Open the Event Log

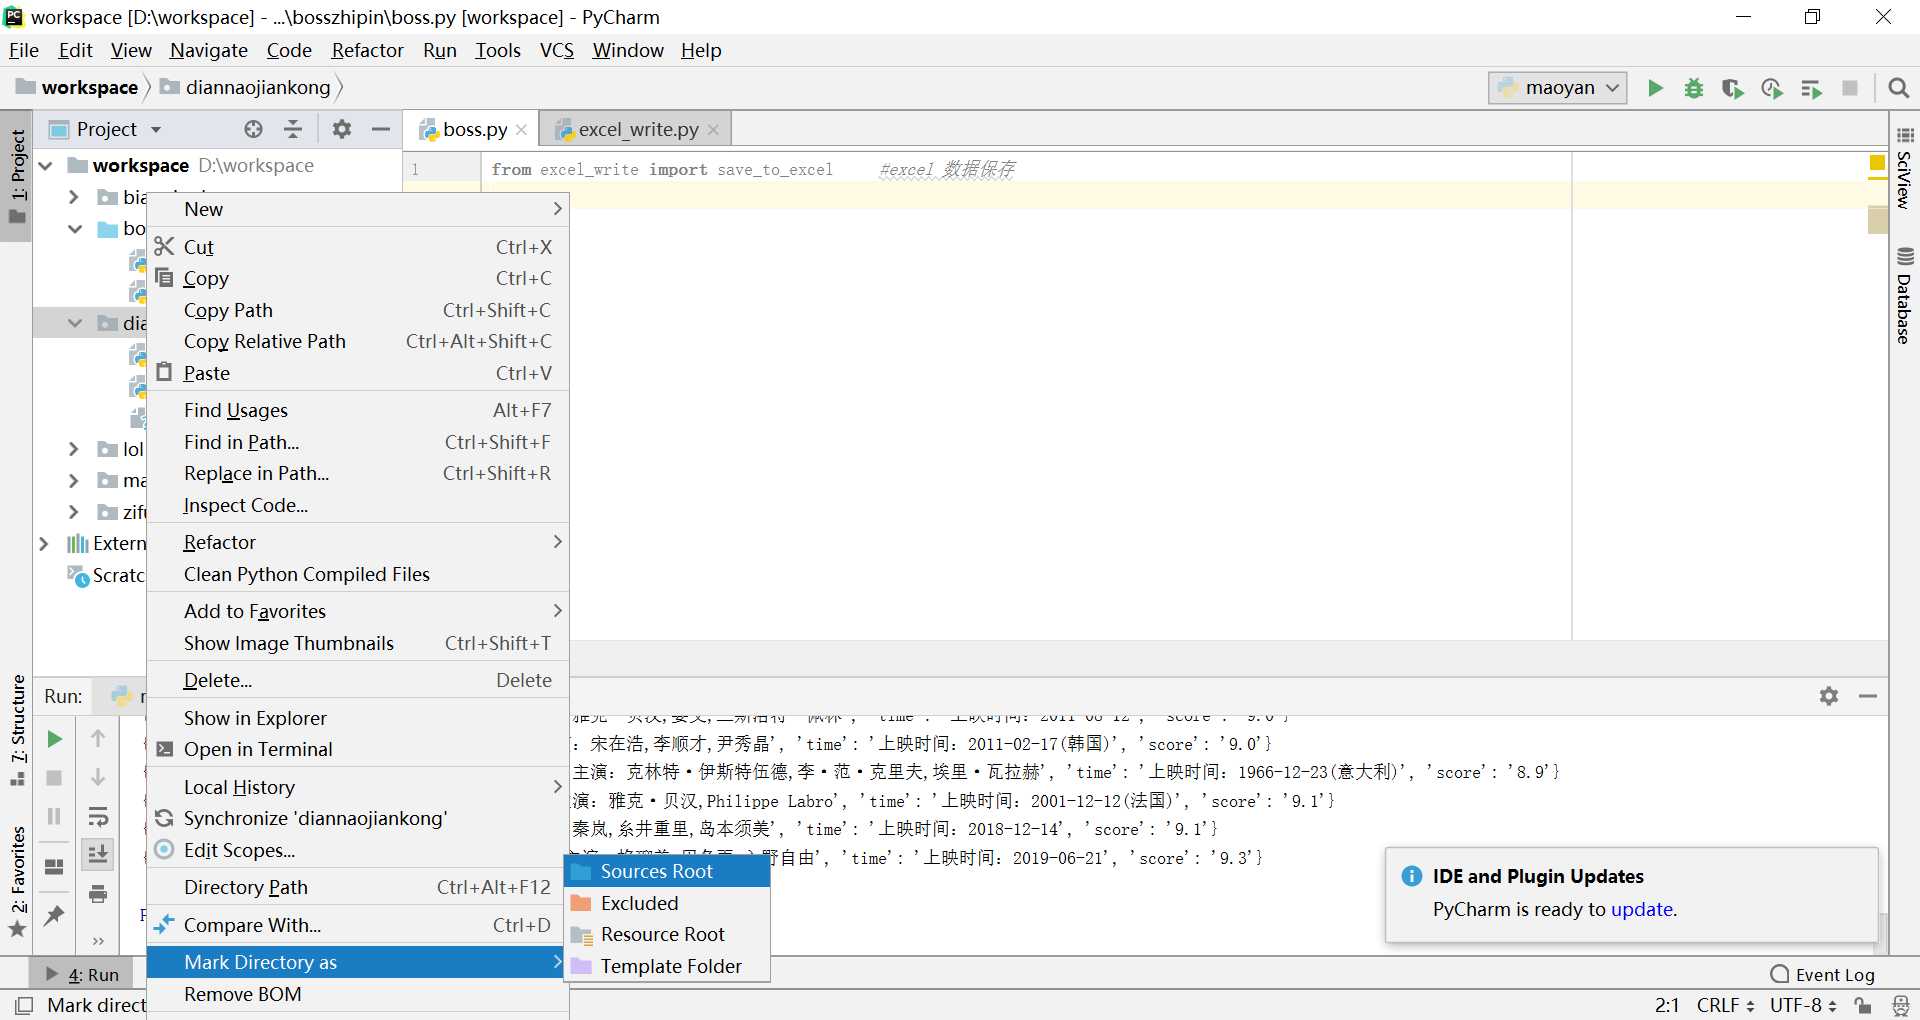(x=1823, y=974)
